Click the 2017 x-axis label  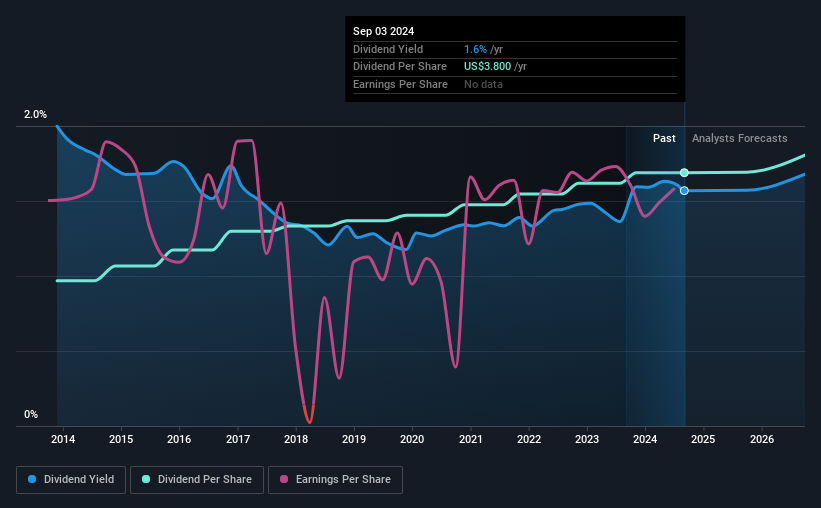point(238,439)
